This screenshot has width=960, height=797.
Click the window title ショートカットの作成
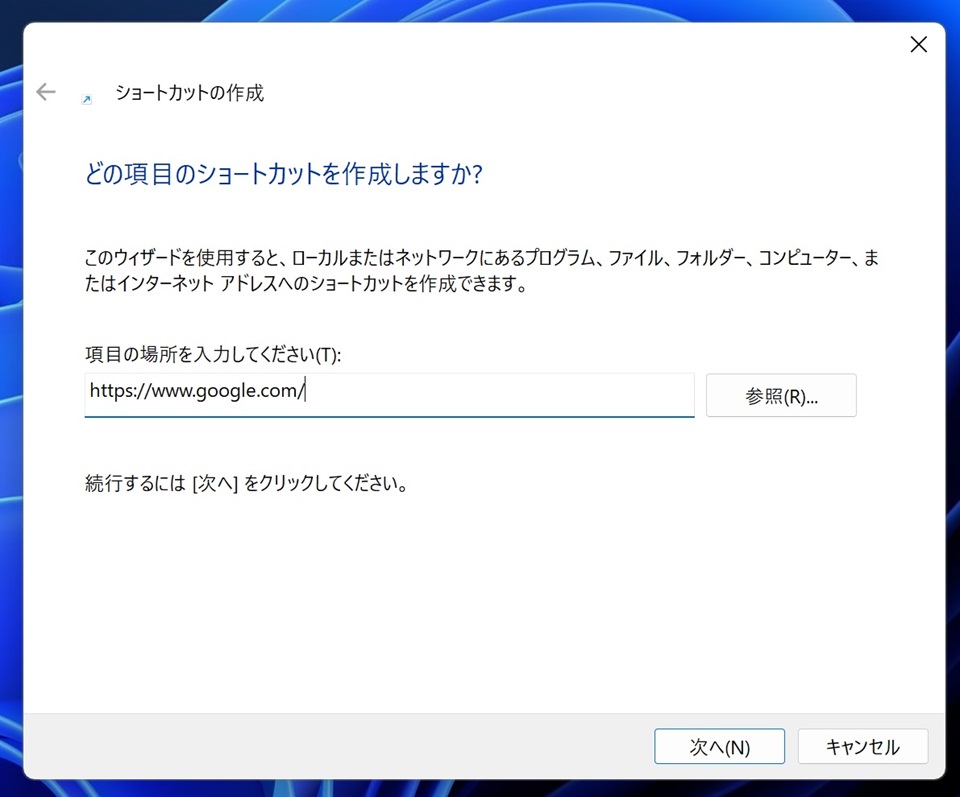tap(190, 93)
